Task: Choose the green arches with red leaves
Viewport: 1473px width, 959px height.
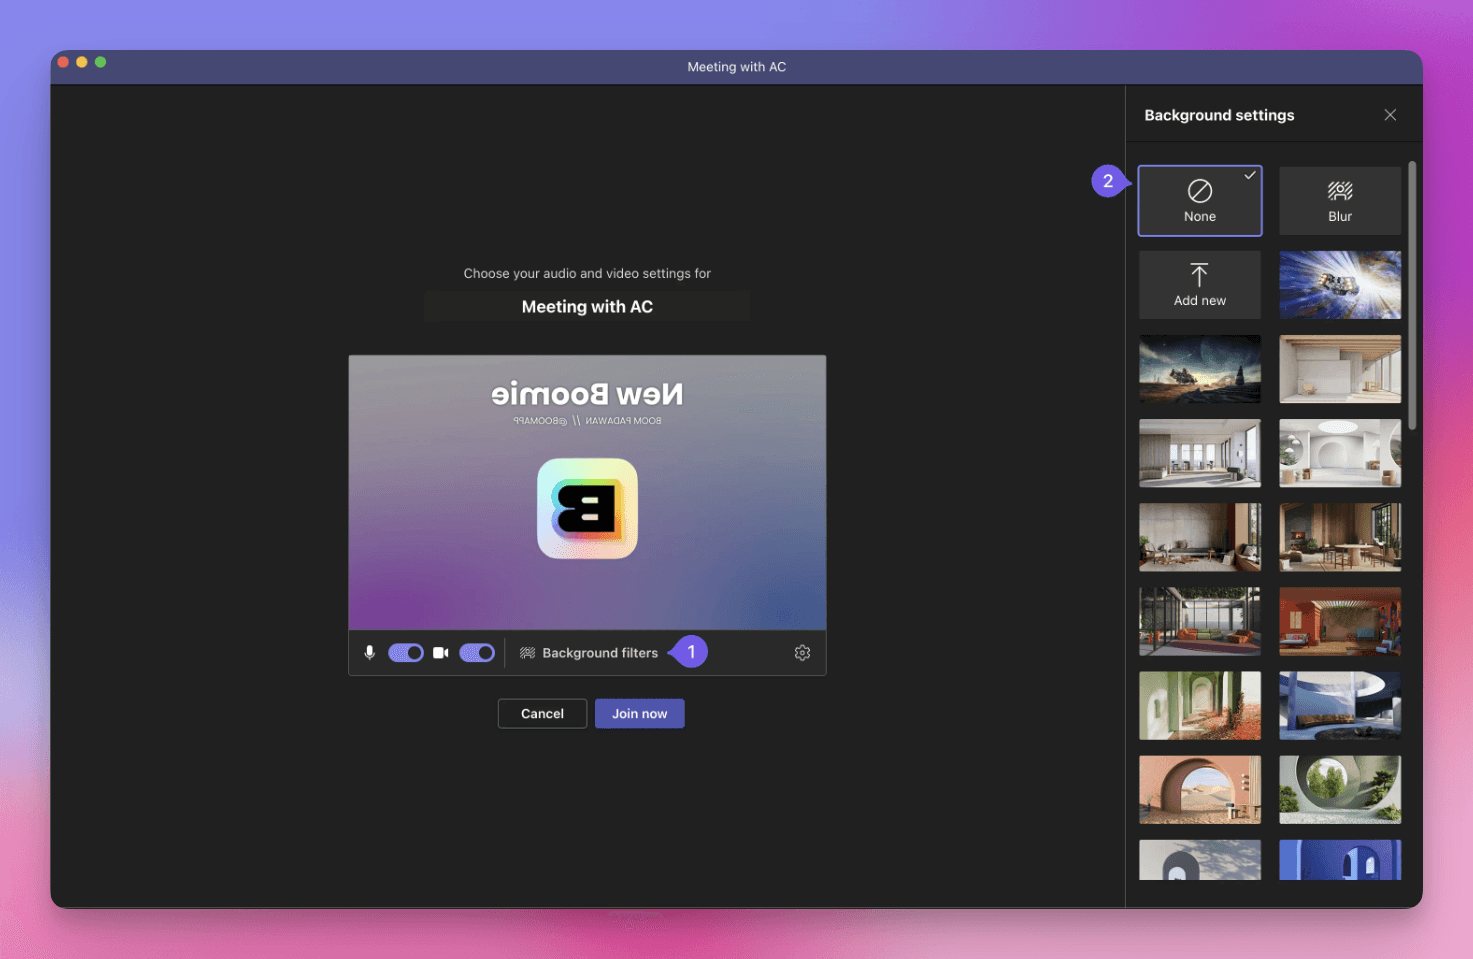Action: [1200, 705]
